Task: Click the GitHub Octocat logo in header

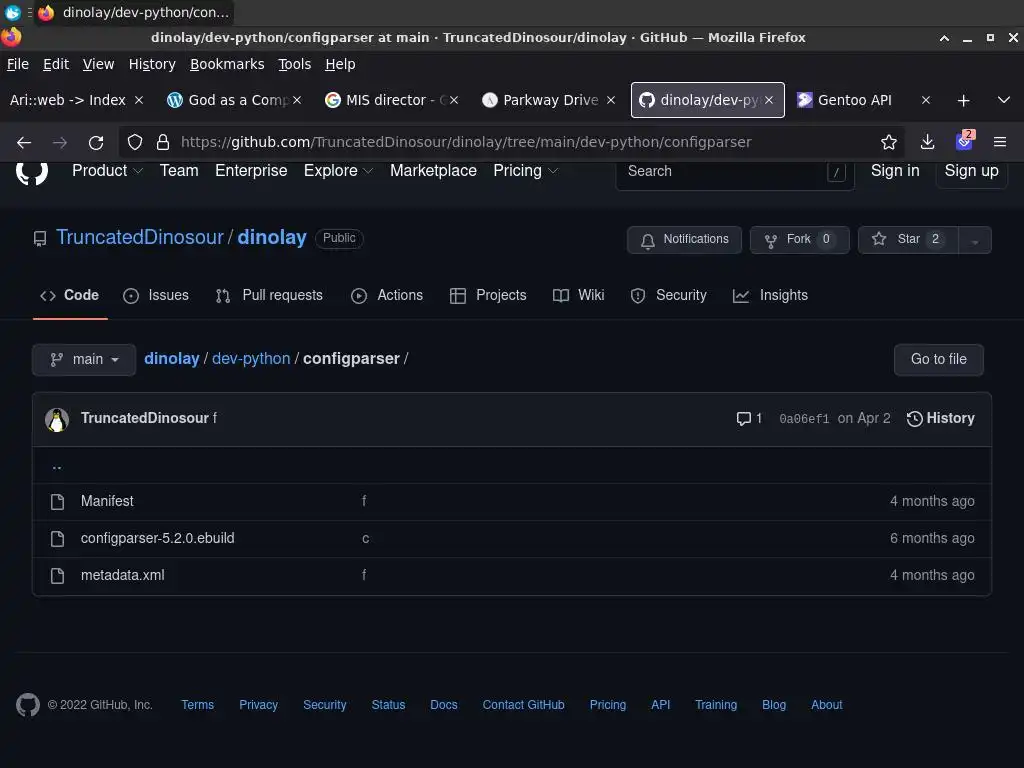Action: click(x=31, y=171)
